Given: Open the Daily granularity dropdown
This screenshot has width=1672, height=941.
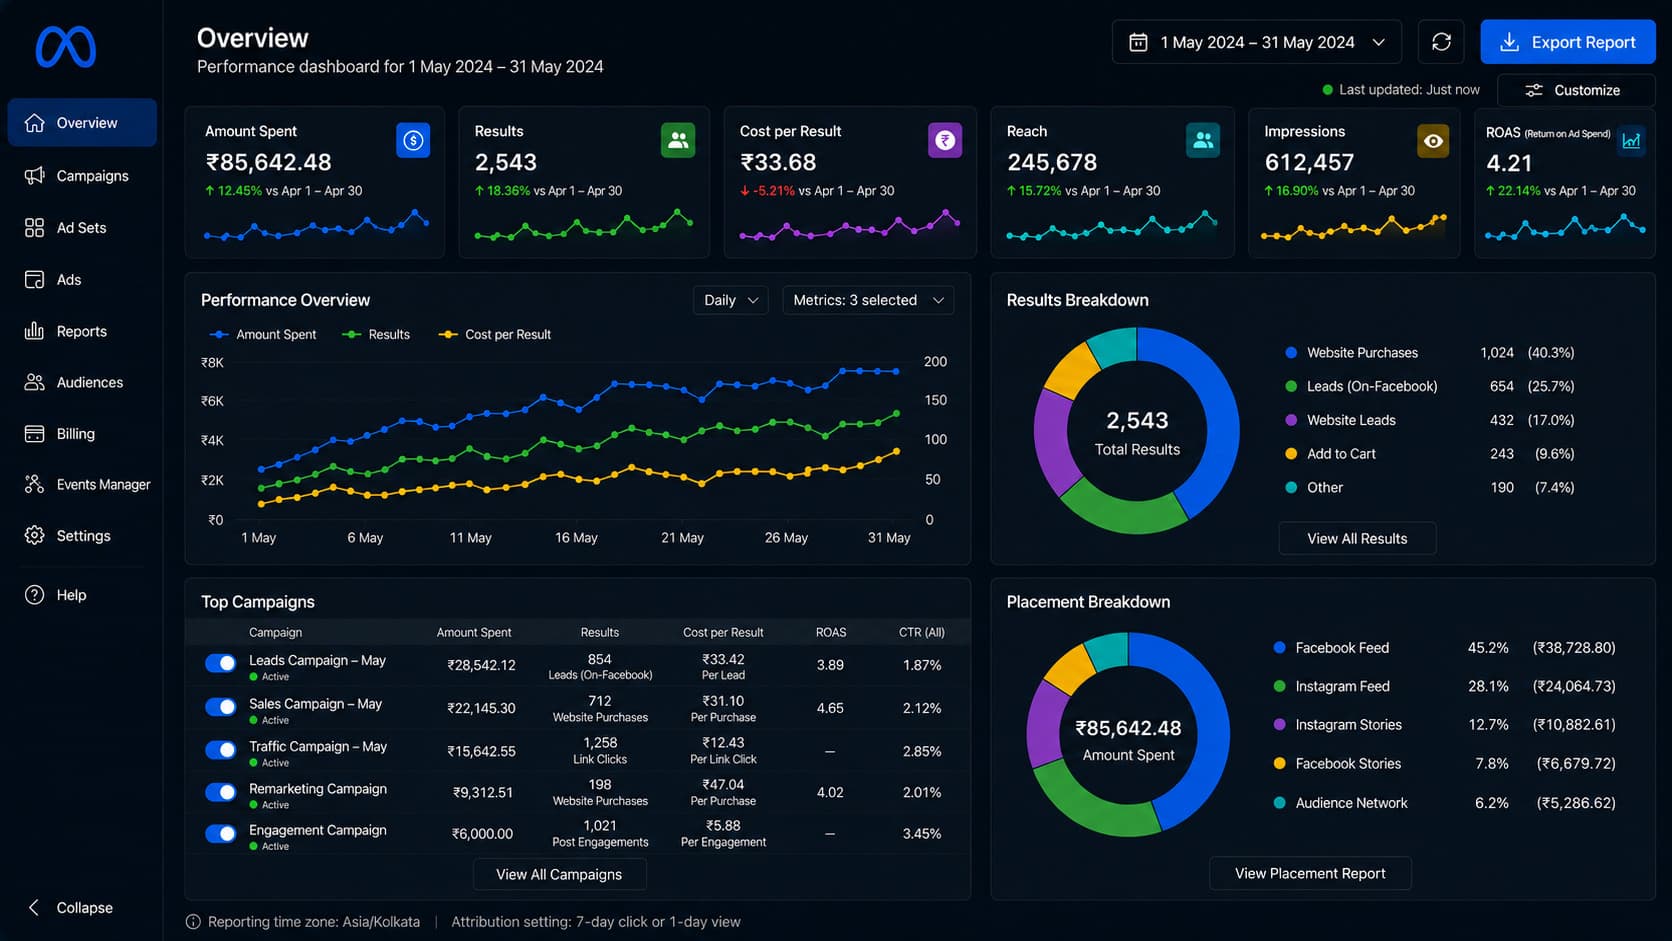Looking at the screenshot, I should coord(731,300).
